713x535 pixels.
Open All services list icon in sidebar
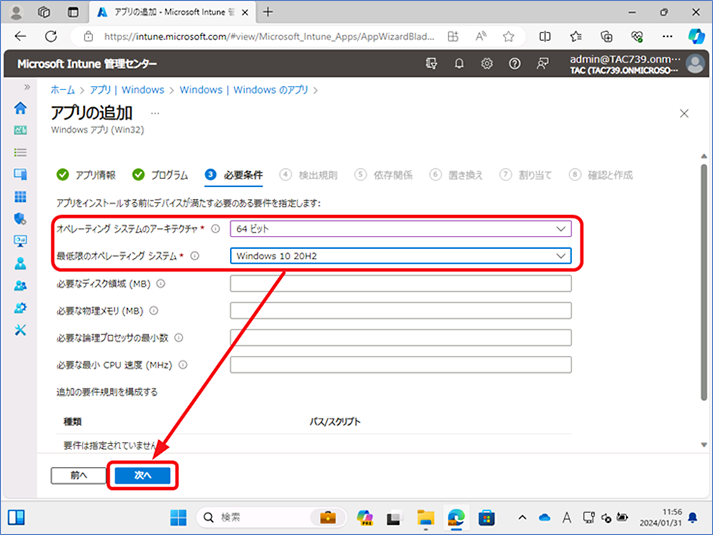click(20, 152)
